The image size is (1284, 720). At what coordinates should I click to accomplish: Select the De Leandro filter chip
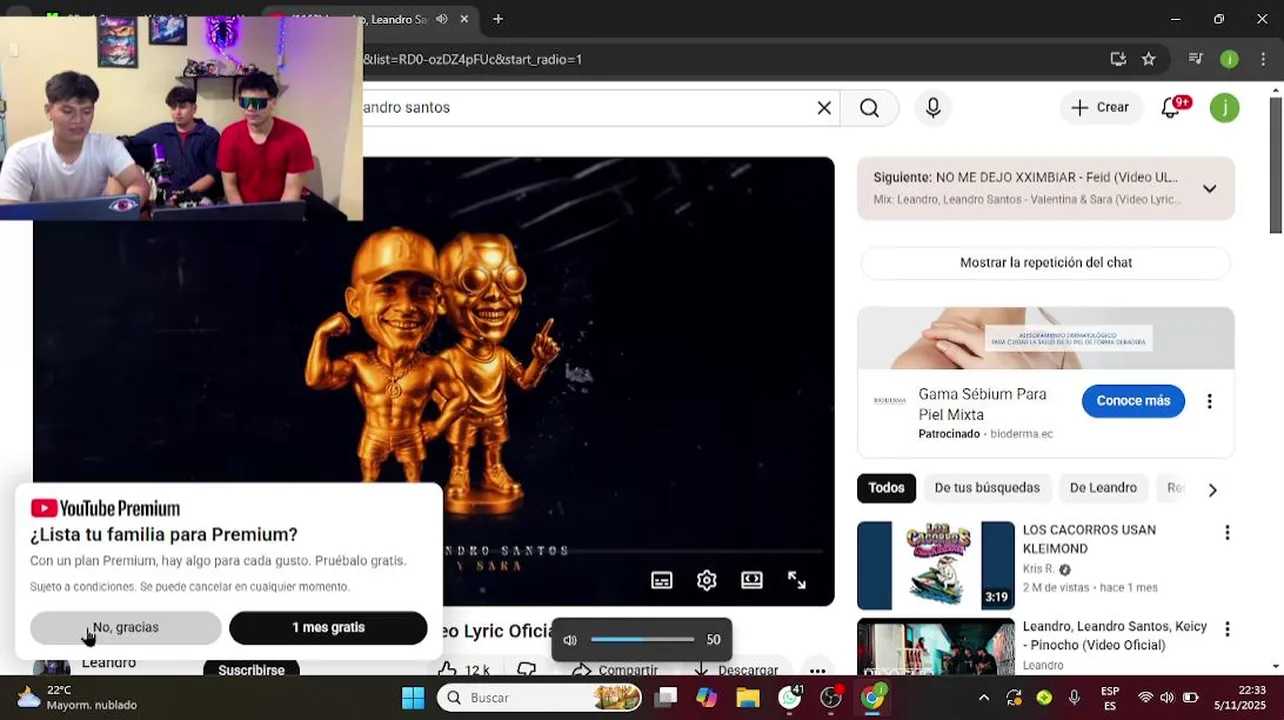[x=1103, y=488]
